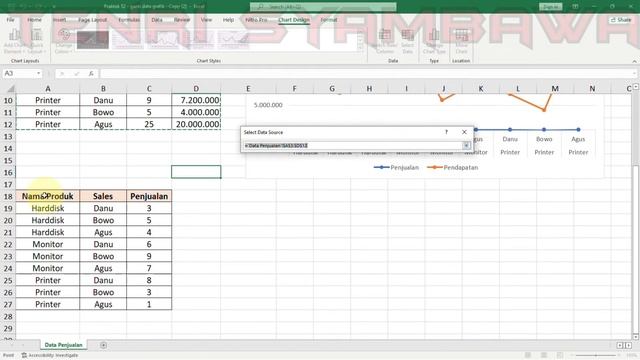Click the Cancel entry X icon
This screenshot has width=640, height=360.
pos(62,73)
